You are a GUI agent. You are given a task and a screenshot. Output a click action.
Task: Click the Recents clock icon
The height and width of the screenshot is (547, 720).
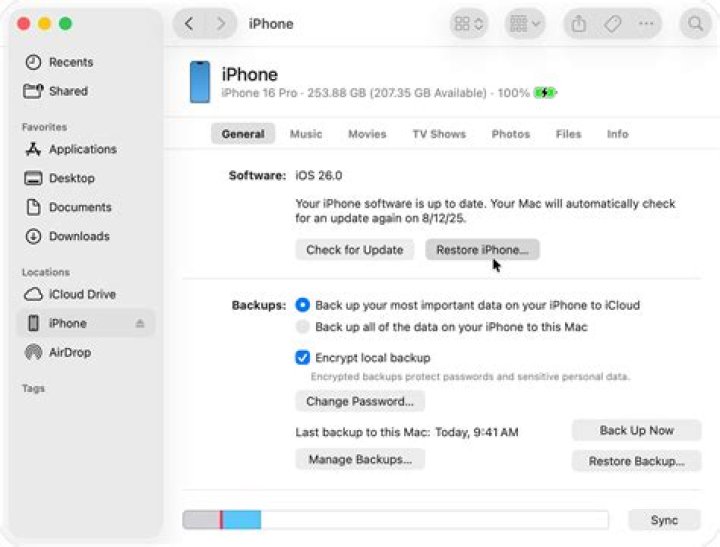pos(33,62)
